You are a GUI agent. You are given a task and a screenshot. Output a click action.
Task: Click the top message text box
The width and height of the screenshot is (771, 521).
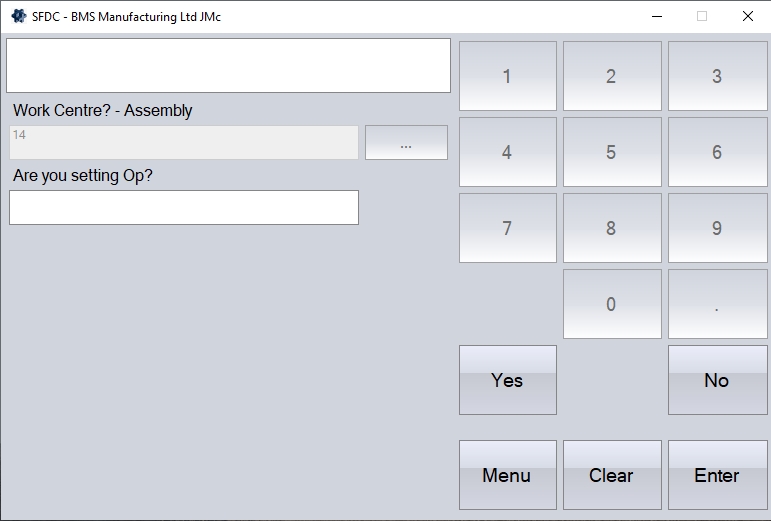click(229, 66)
